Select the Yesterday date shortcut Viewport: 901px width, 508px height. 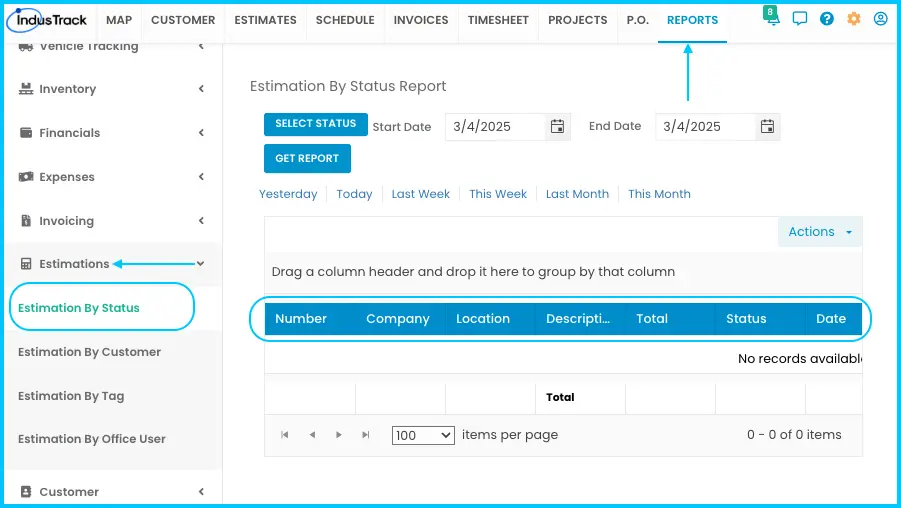click(288, 194)
